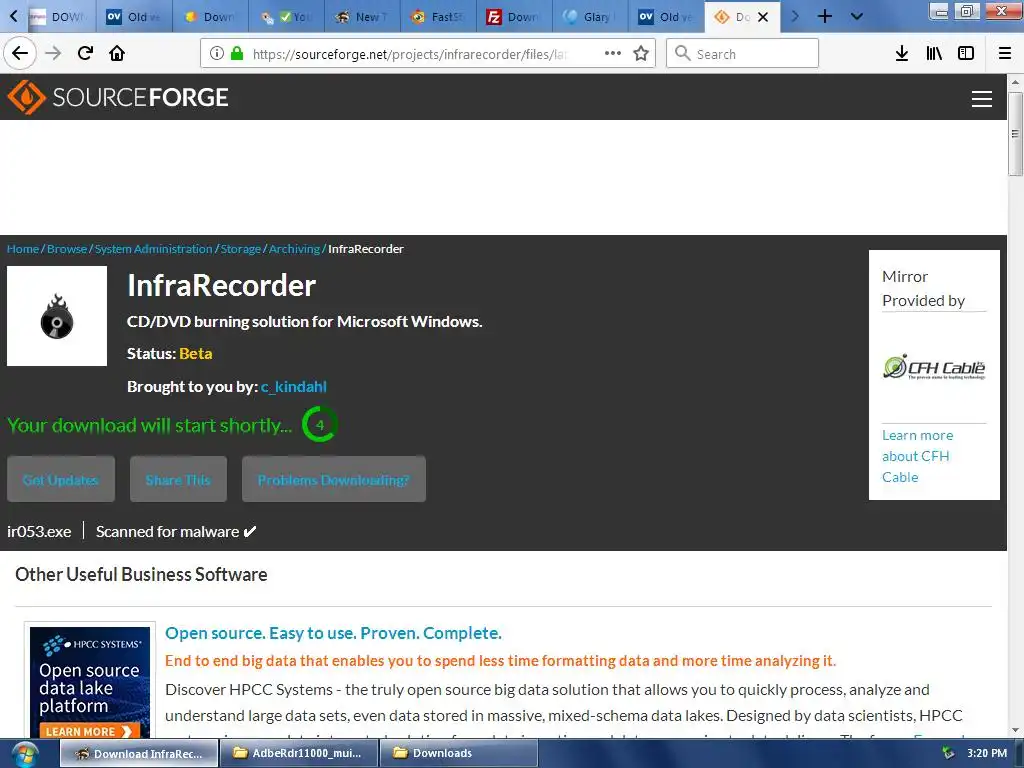Open SourceForge site hamburger menu
The height and width of the screenshot is (768, 1024).
click(982, 99)
